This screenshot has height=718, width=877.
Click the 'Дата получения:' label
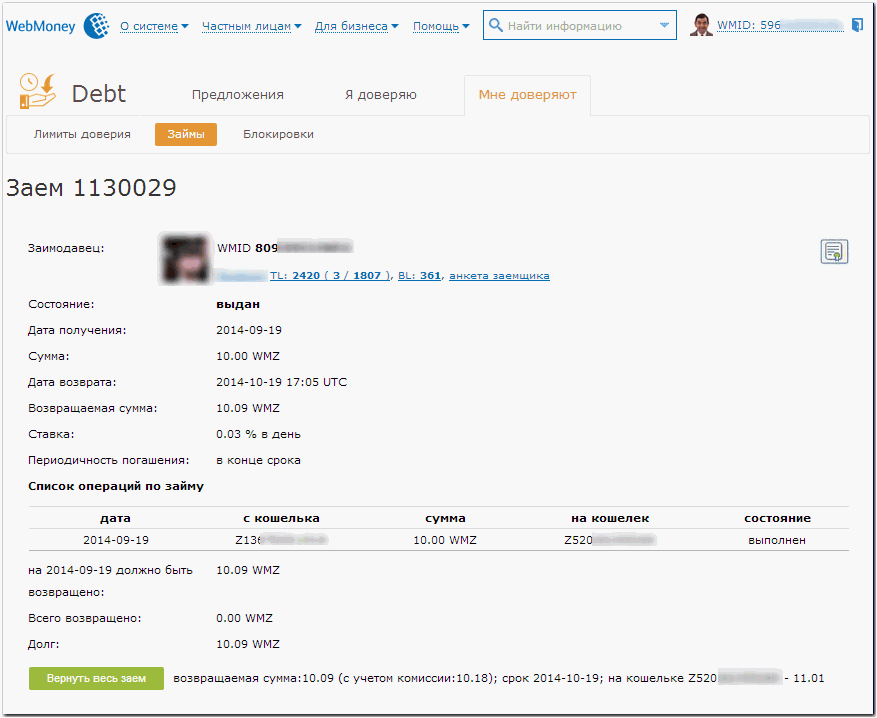tap(77, 330)
